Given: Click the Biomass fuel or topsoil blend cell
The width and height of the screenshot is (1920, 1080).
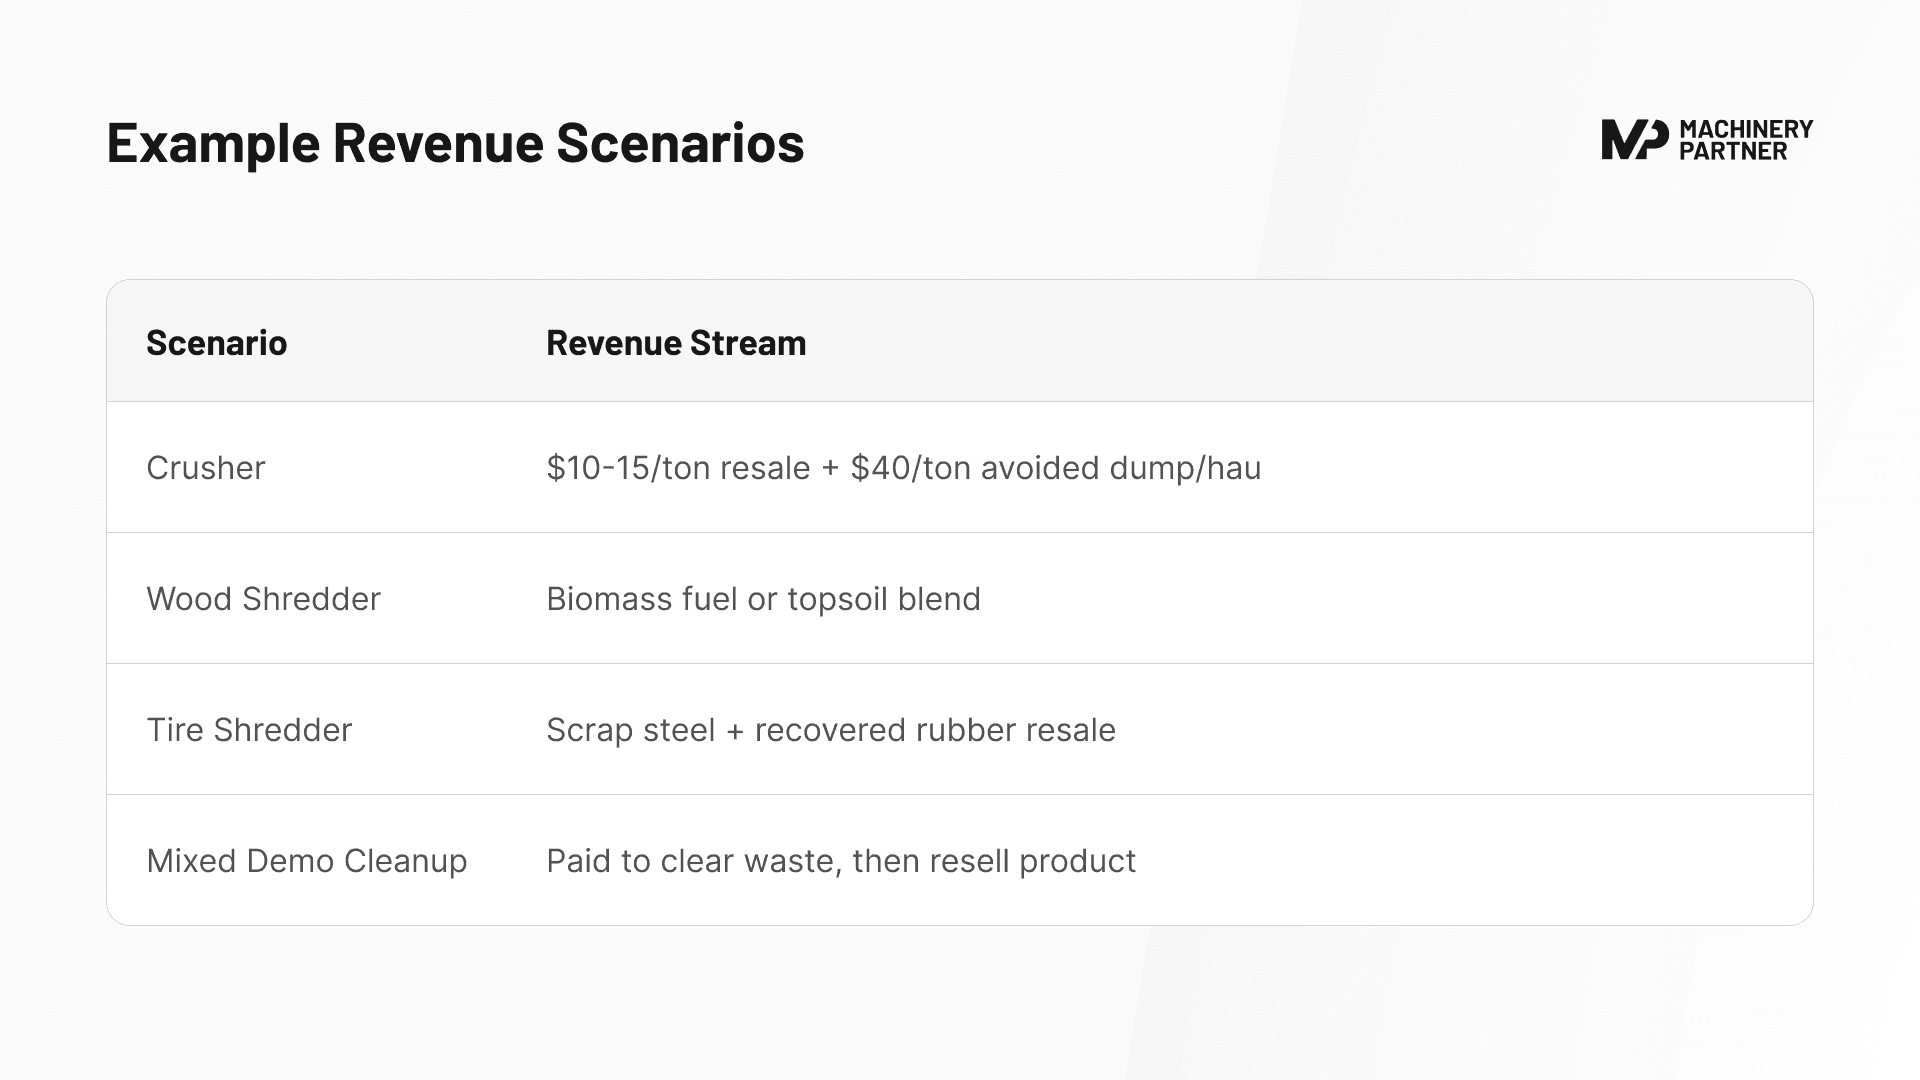Looking at the screenshot, I should (763, 598).
